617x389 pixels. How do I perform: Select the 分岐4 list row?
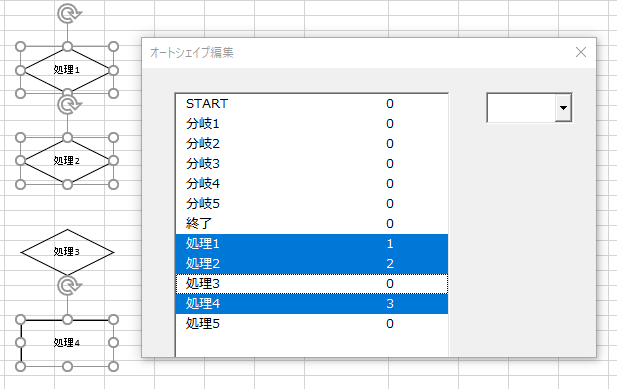tap(312, 184)
